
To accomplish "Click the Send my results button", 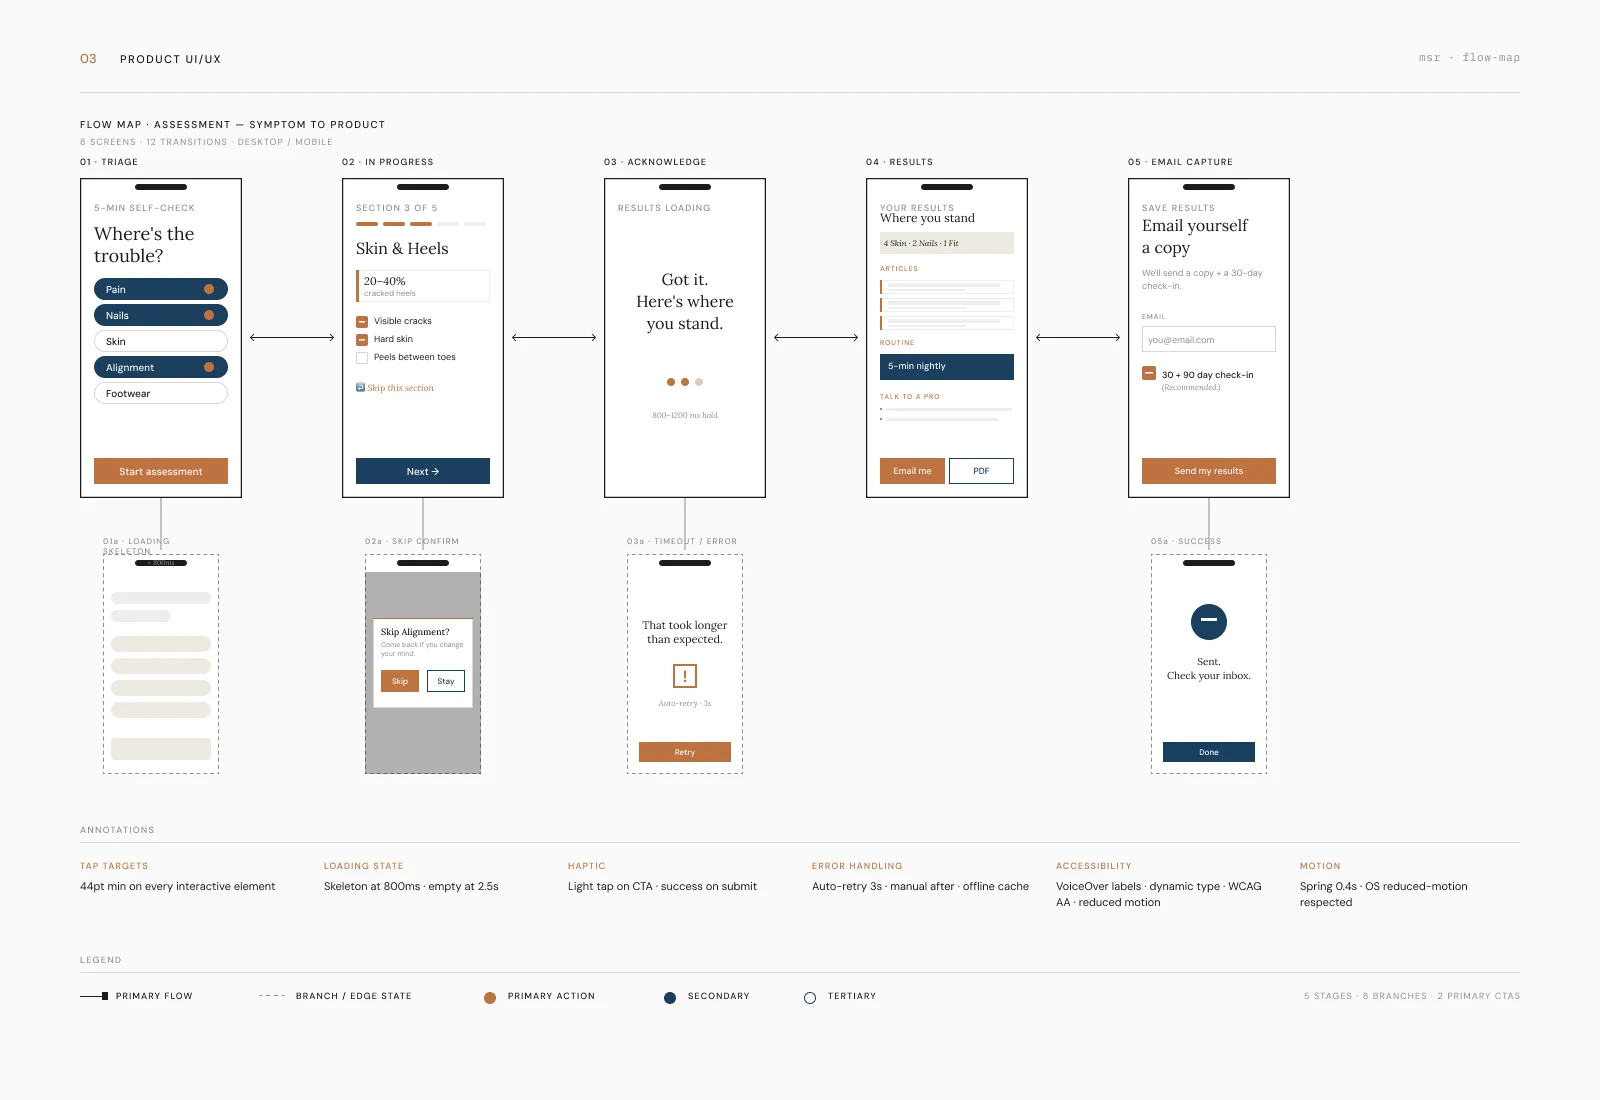I will (x=1208, y=471).
